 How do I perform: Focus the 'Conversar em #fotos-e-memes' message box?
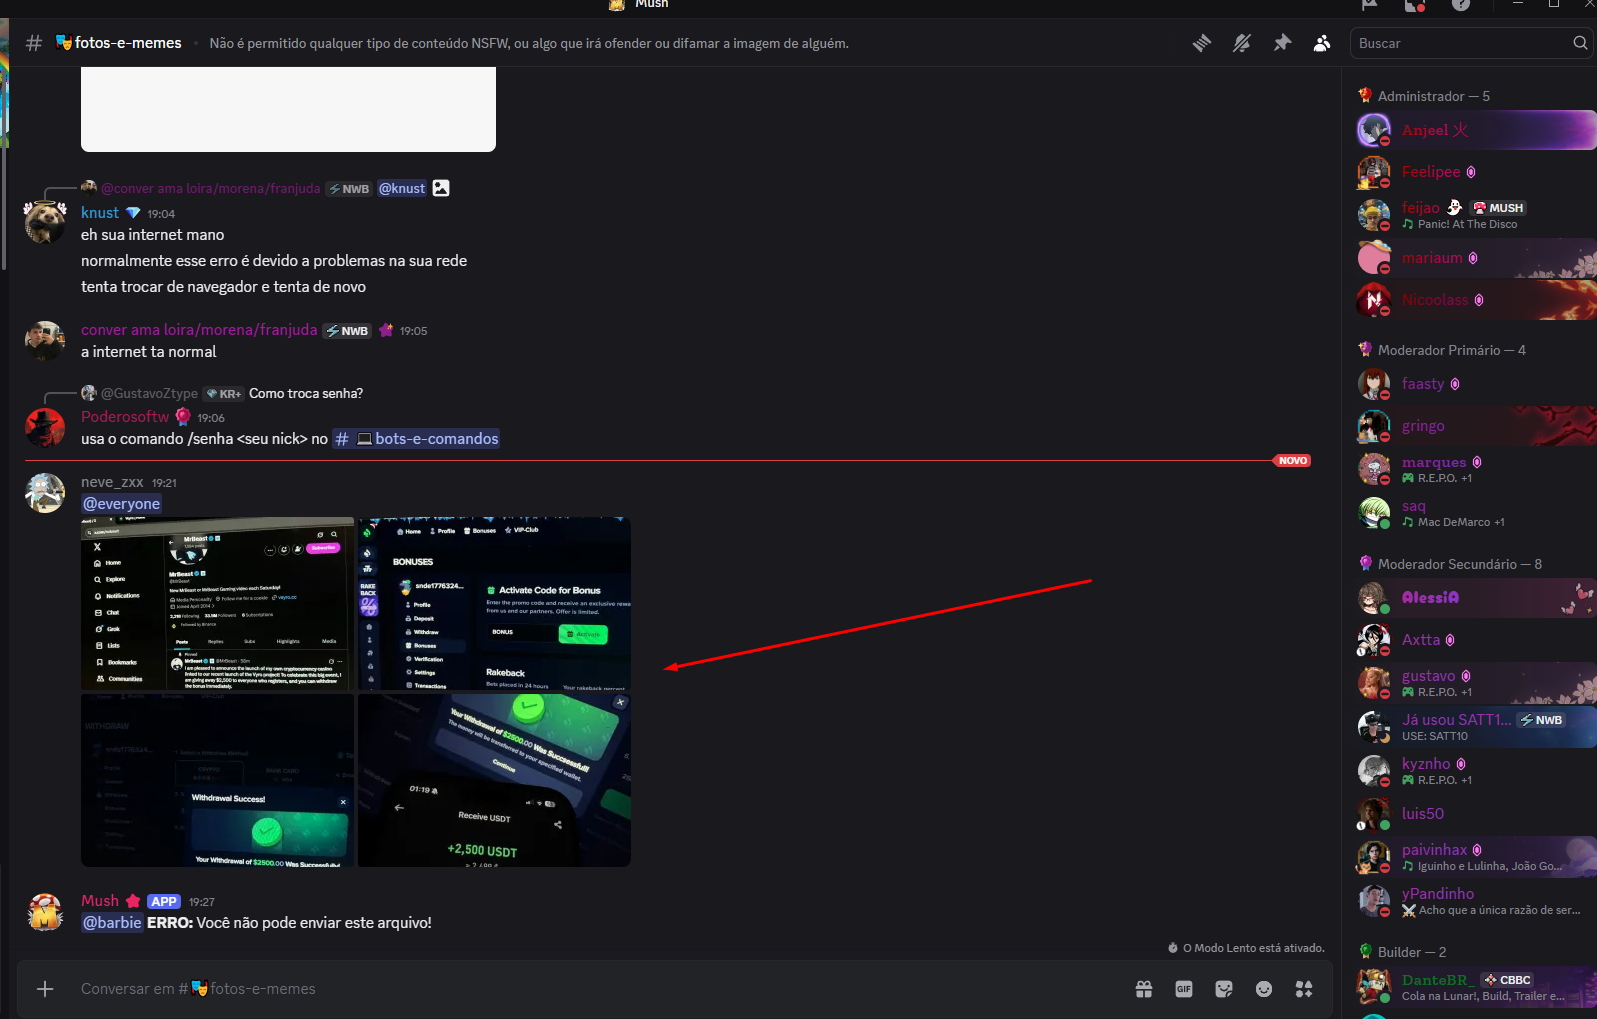point(600,989)
